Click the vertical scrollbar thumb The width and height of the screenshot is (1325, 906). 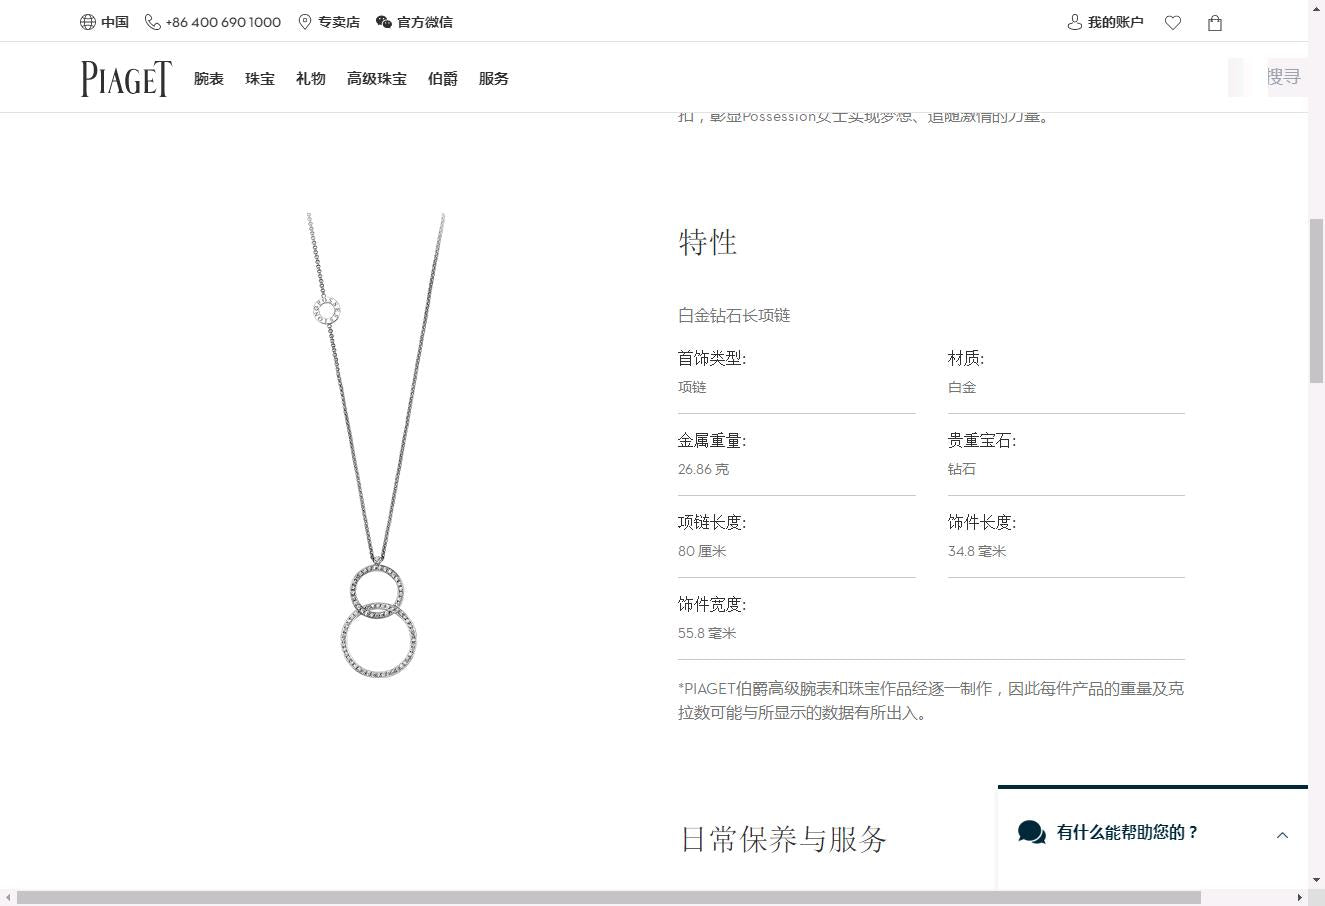1316,300
